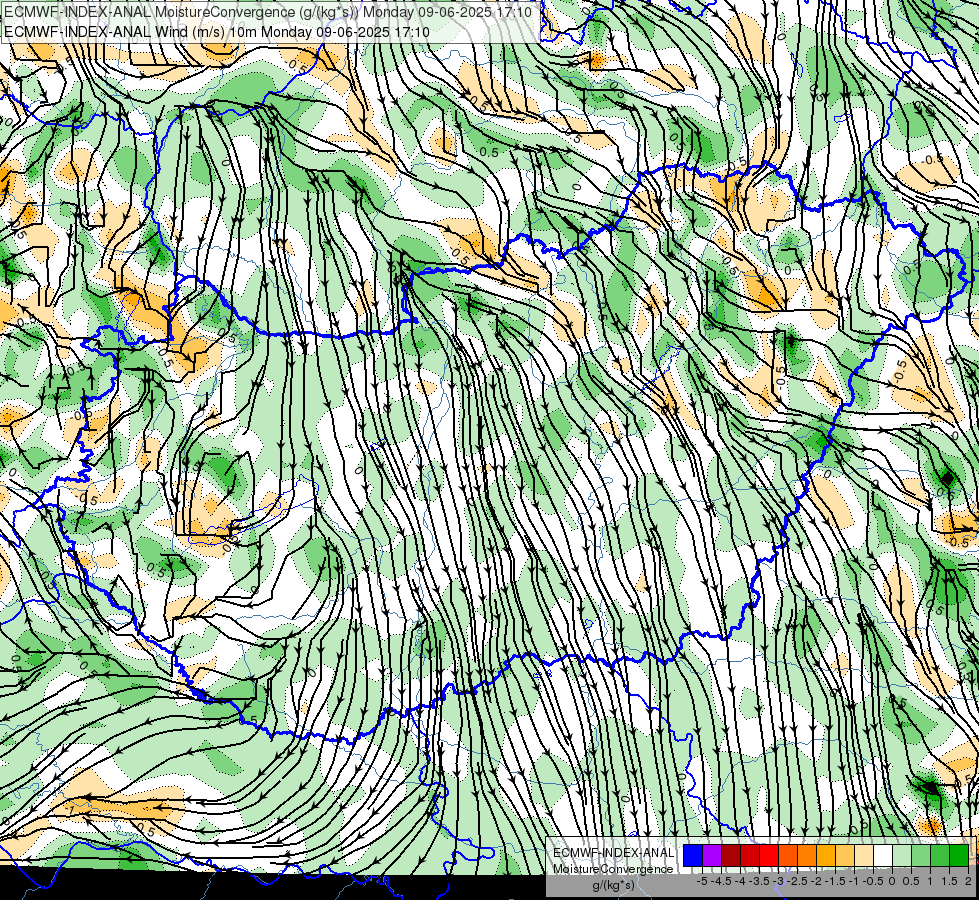
Task: Click the purple legend color swatch
Action: point(712,855)
